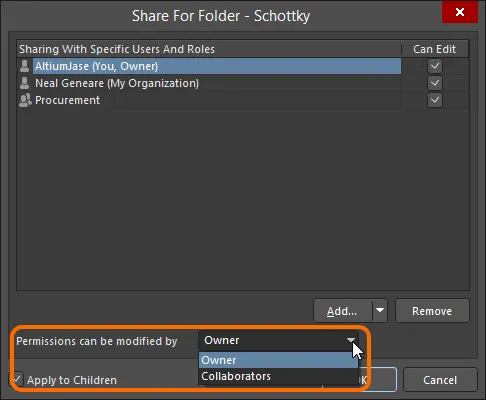Select the AltiumJase (You, Owner) row
The width and height of the screenshot is (486, 400).
tap(217, 66)
